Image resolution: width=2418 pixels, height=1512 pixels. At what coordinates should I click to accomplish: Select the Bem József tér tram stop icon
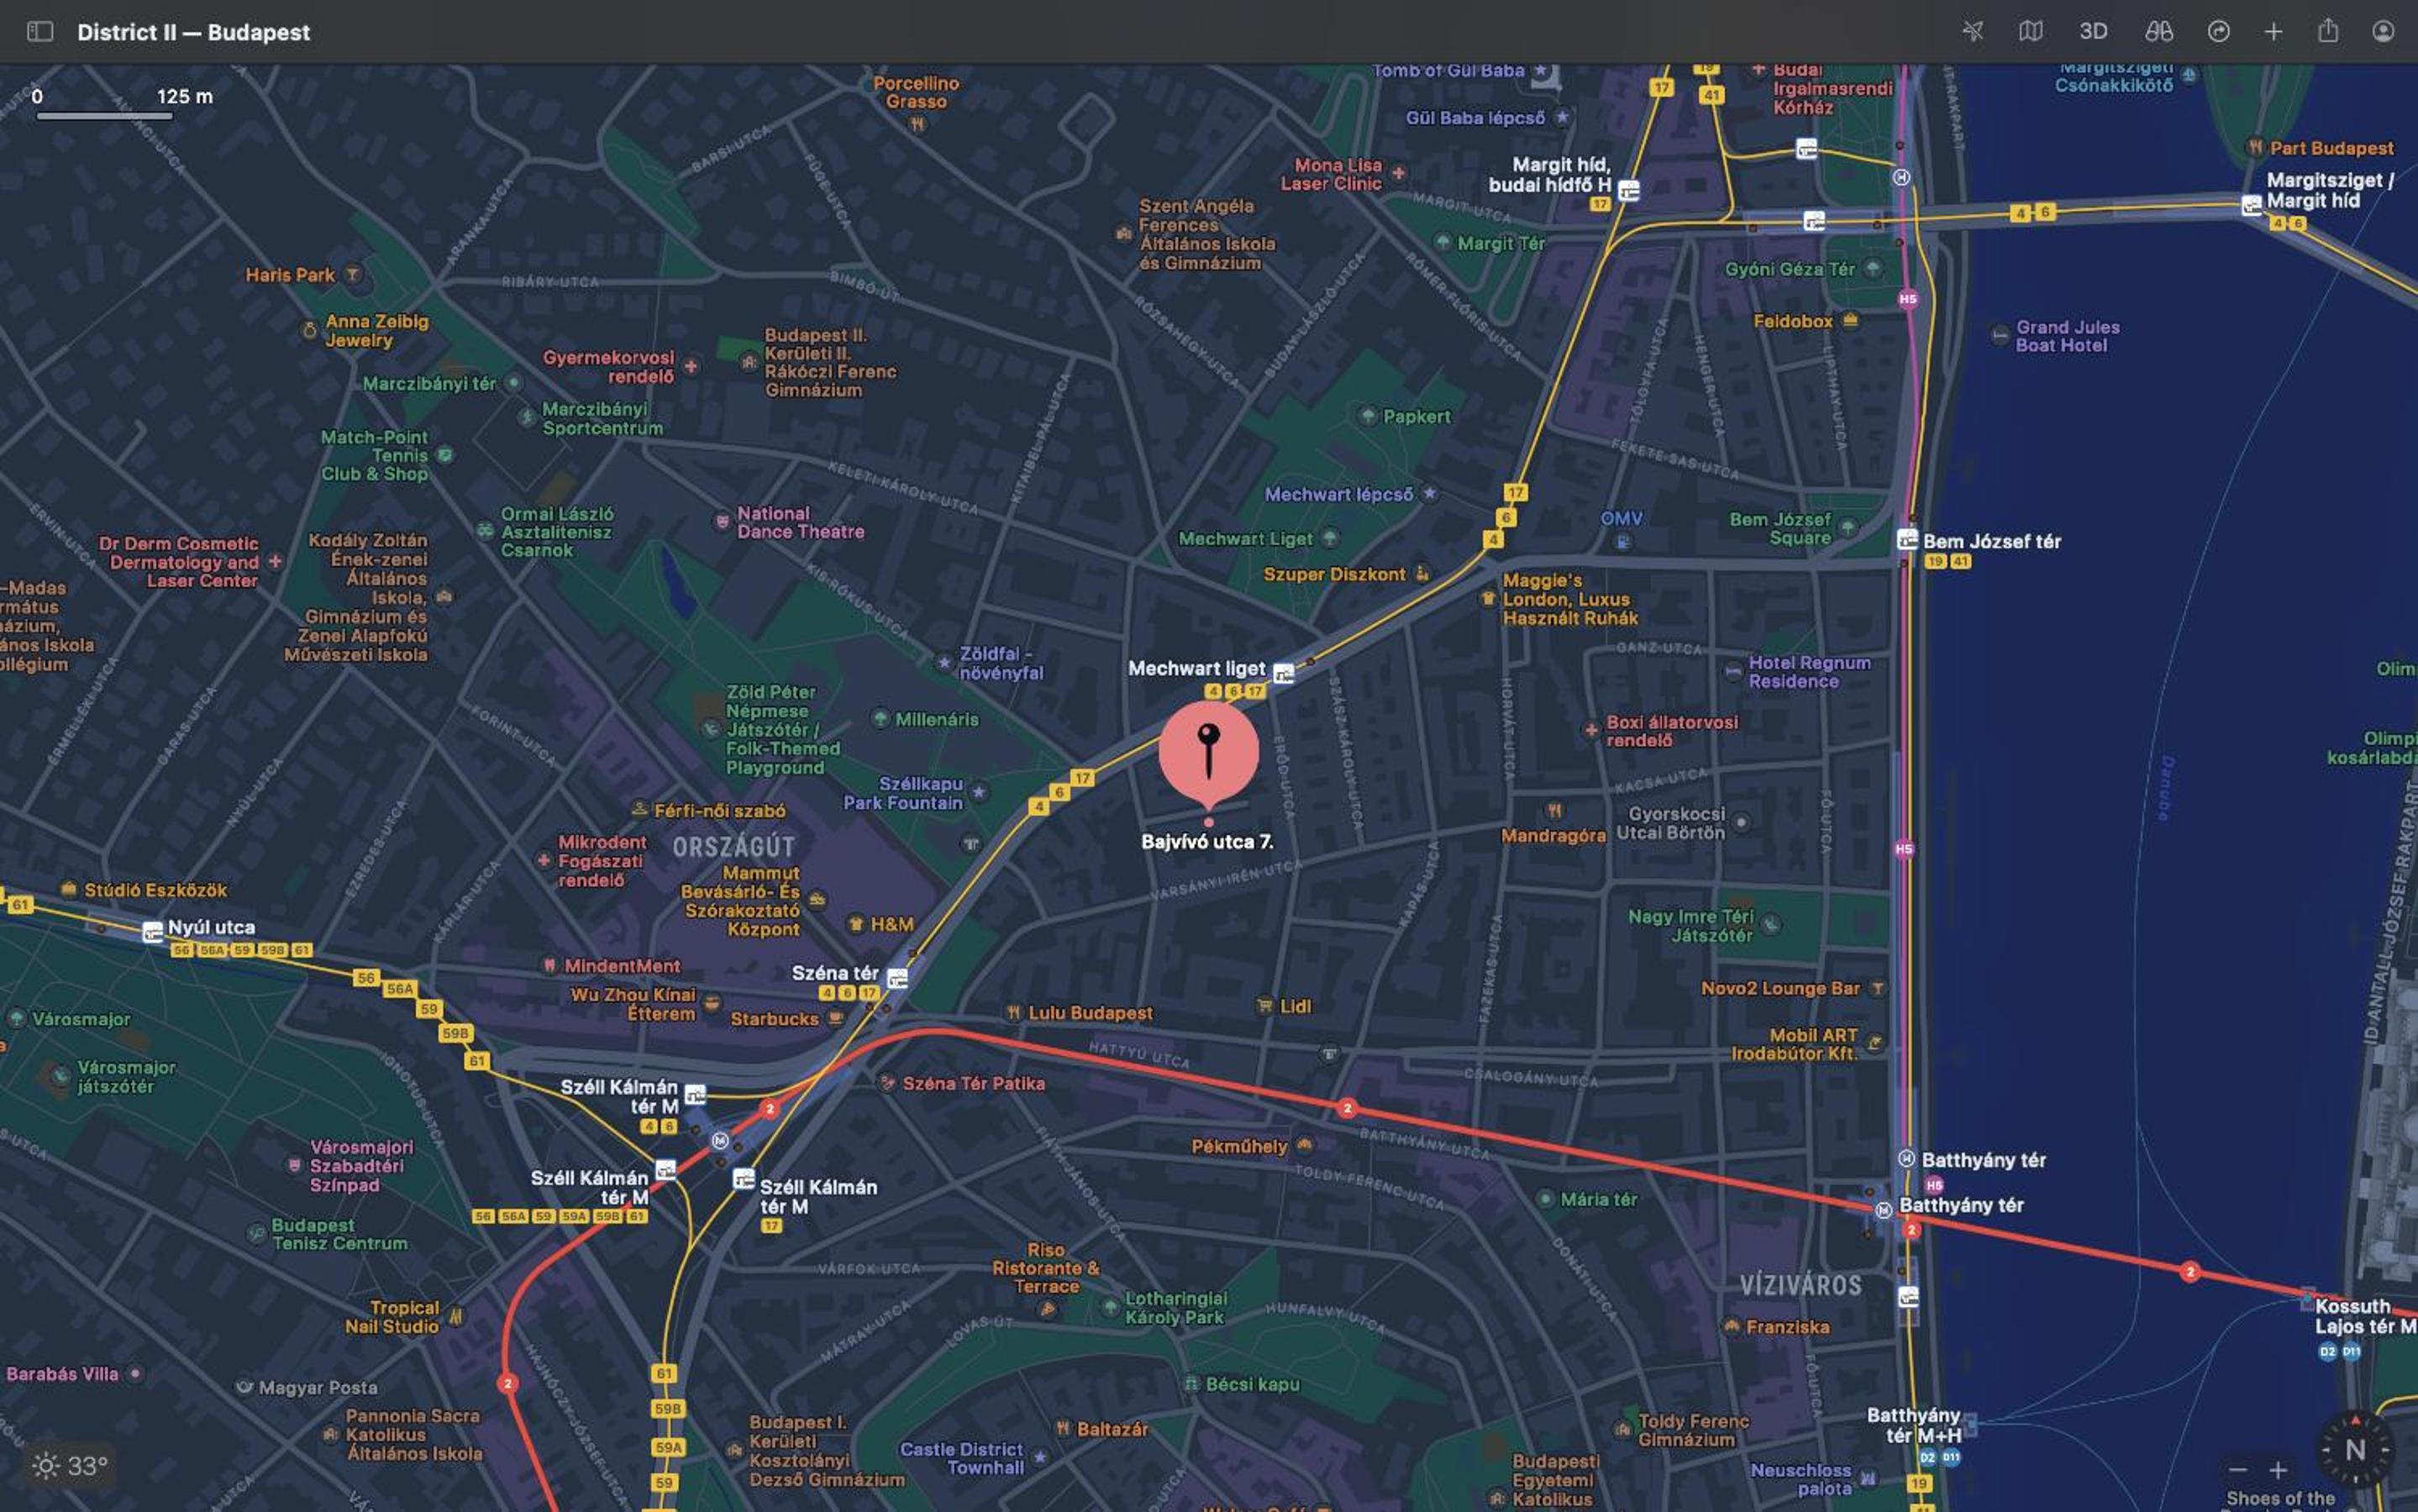pos(1908,540)
